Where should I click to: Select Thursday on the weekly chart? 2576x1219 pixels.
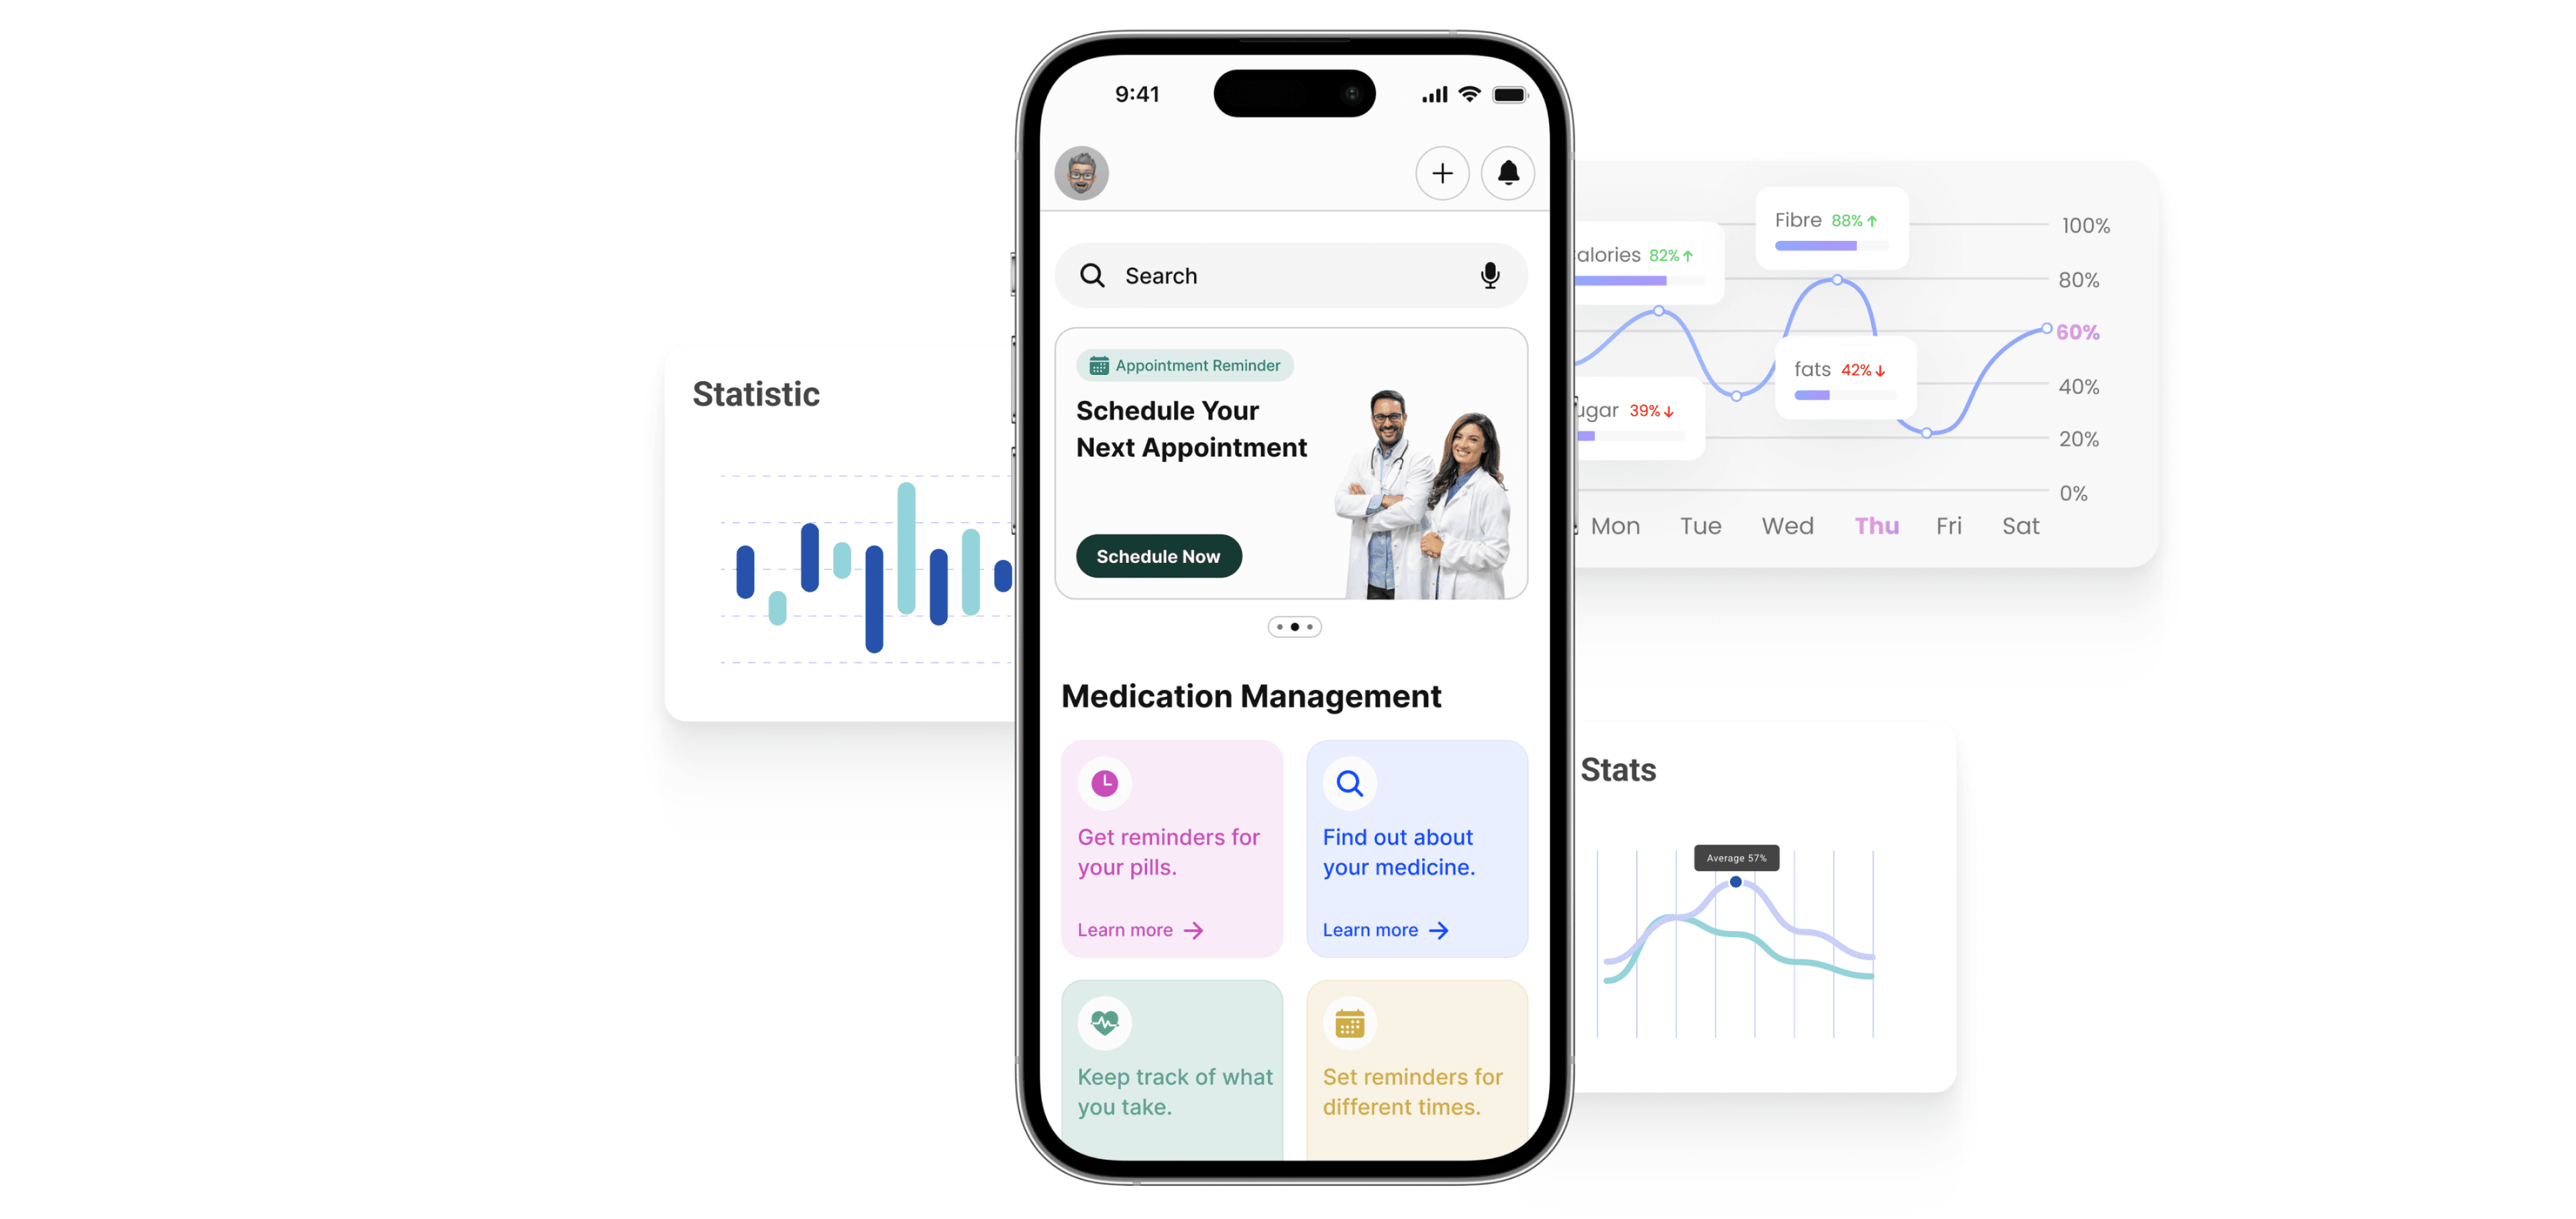[1873, 524]
